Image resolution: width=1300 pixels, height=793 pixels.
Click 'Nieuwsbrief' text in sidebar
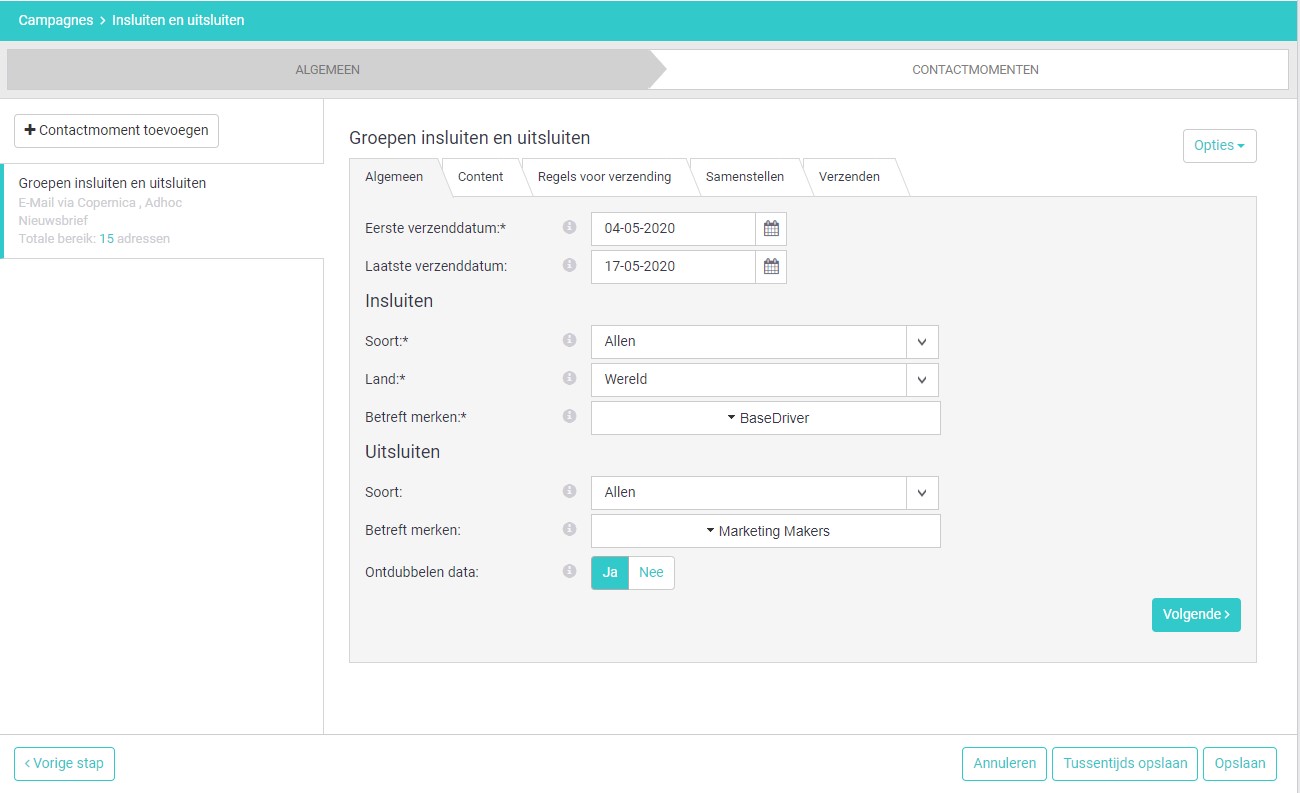(53, 221)
